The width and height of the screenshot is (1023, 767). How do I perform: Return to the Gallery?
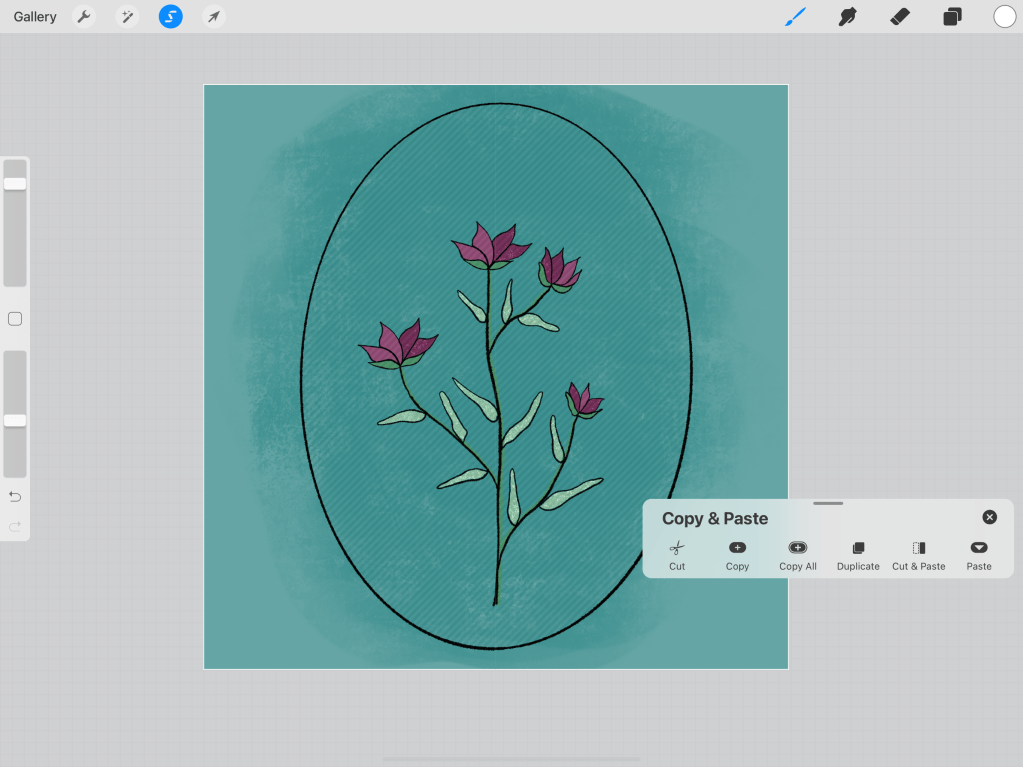point(35,17)
